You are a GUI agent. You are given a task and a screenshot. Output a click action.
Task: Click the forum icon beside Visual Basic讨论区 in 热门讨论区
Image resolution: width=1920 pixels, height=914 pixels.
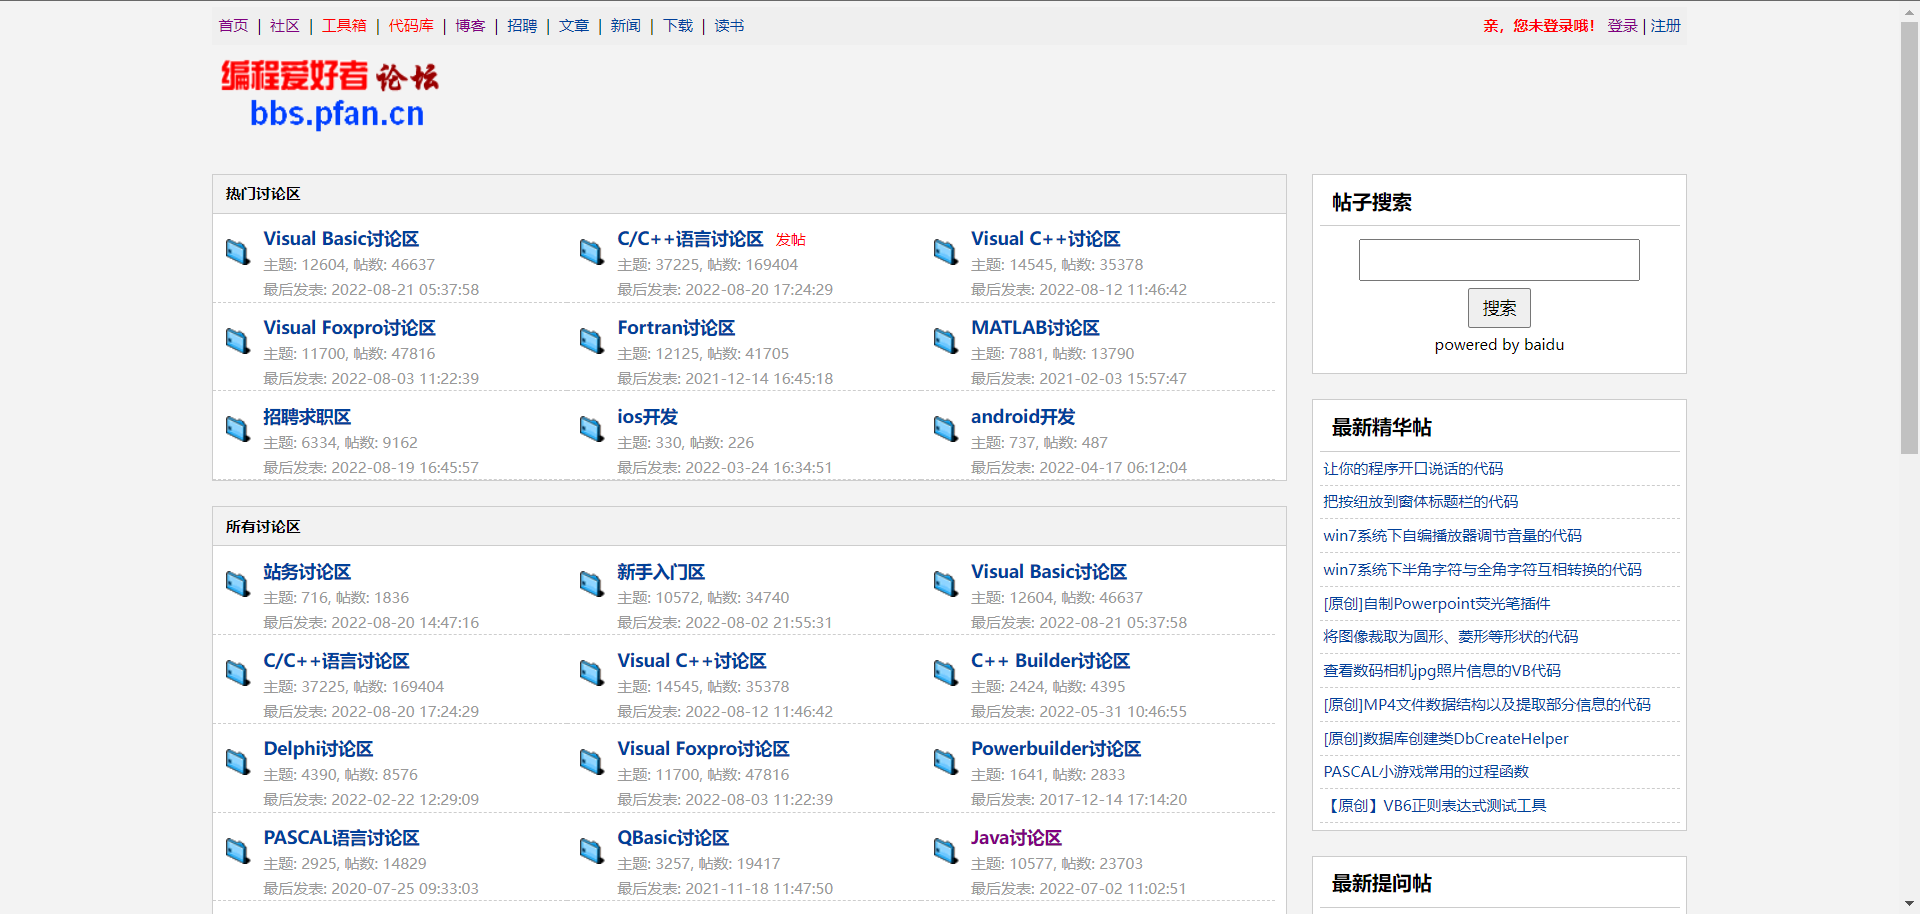pyautogui.click(x=238, y=252)
